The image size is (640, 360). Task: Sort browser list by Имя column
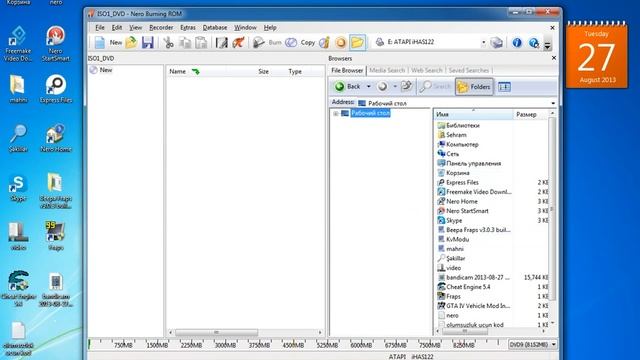click(473, 114)
